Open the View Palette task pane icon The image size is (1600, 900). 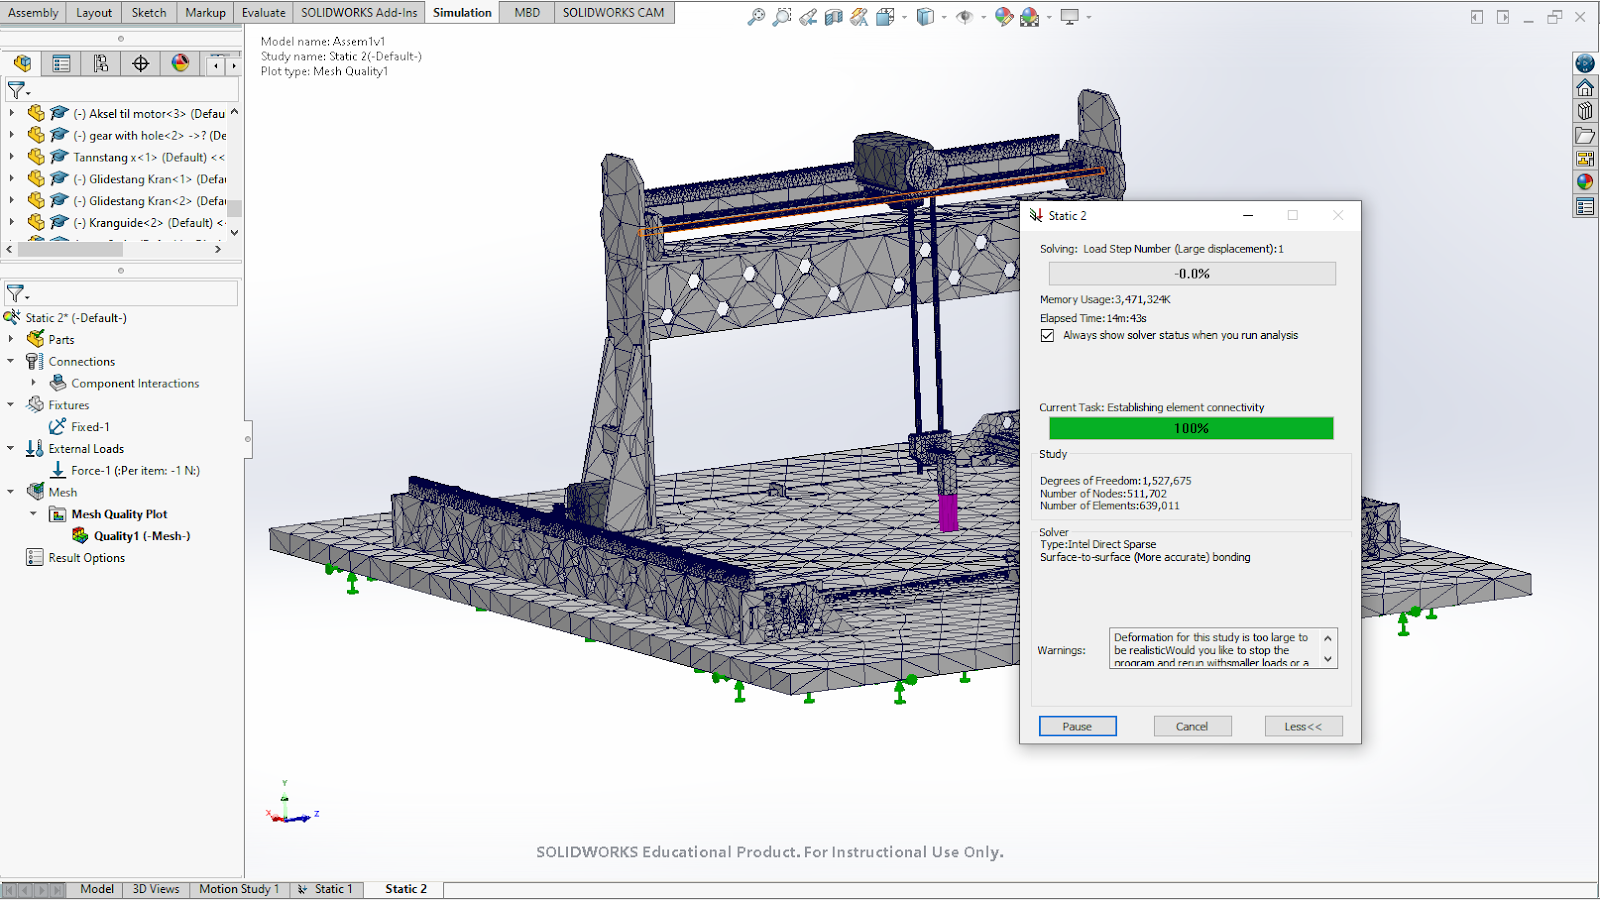(1585, 159)
